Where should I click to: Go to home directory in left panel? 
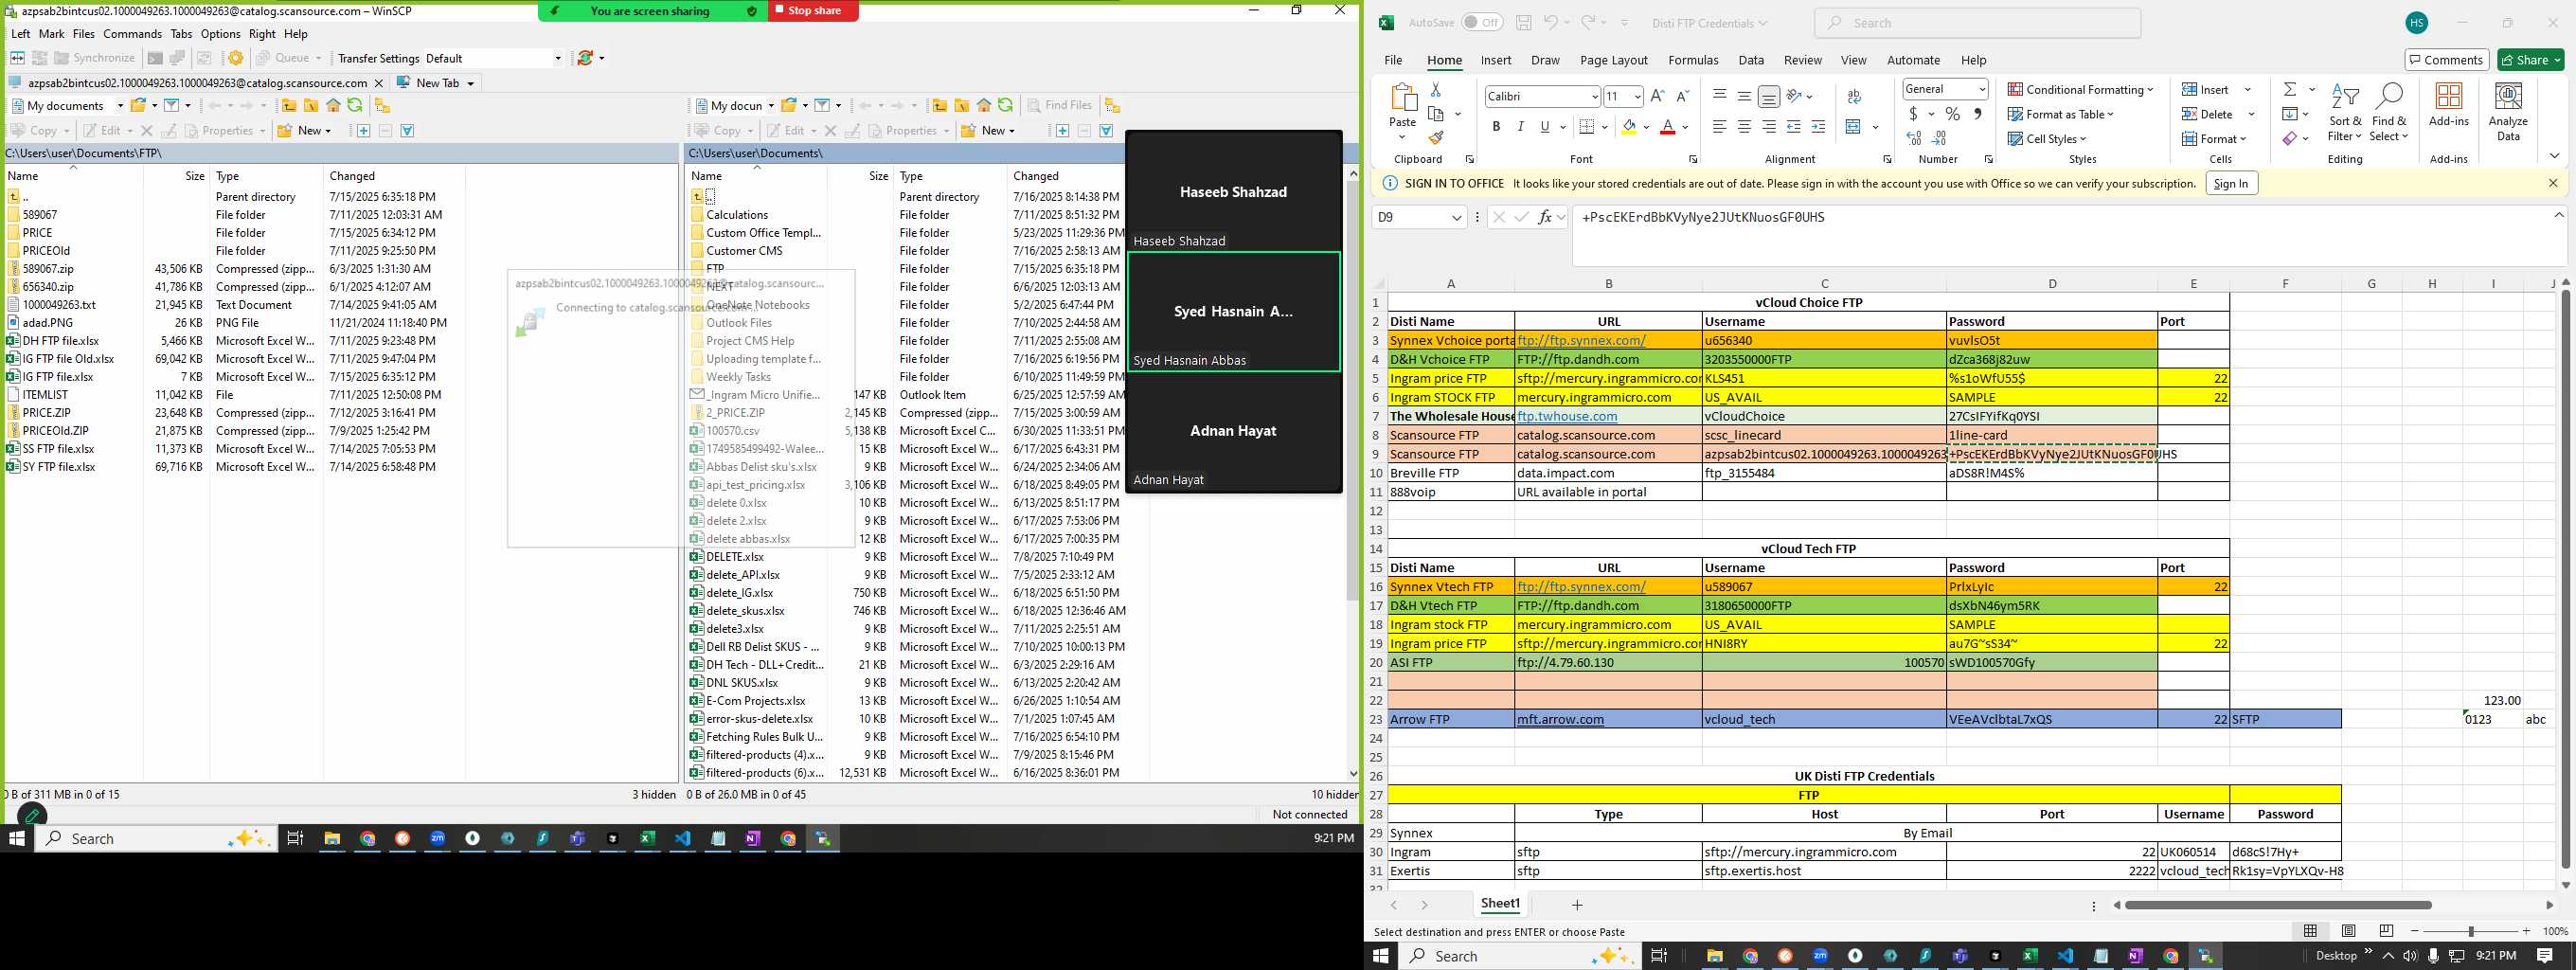[333, 105]
